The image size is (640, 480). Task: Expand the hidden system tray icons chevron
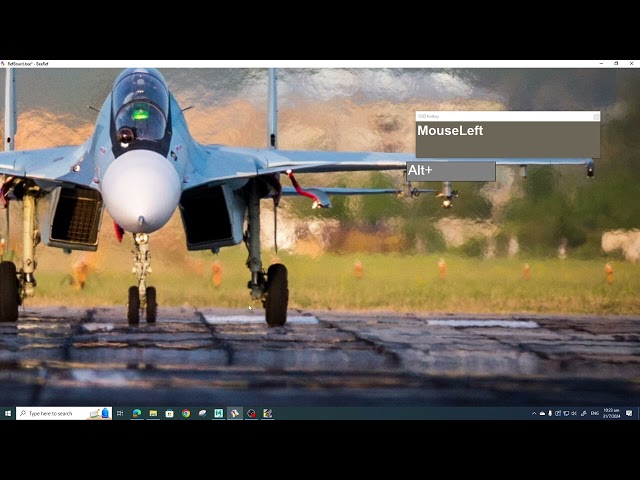[x=534, y=413]
